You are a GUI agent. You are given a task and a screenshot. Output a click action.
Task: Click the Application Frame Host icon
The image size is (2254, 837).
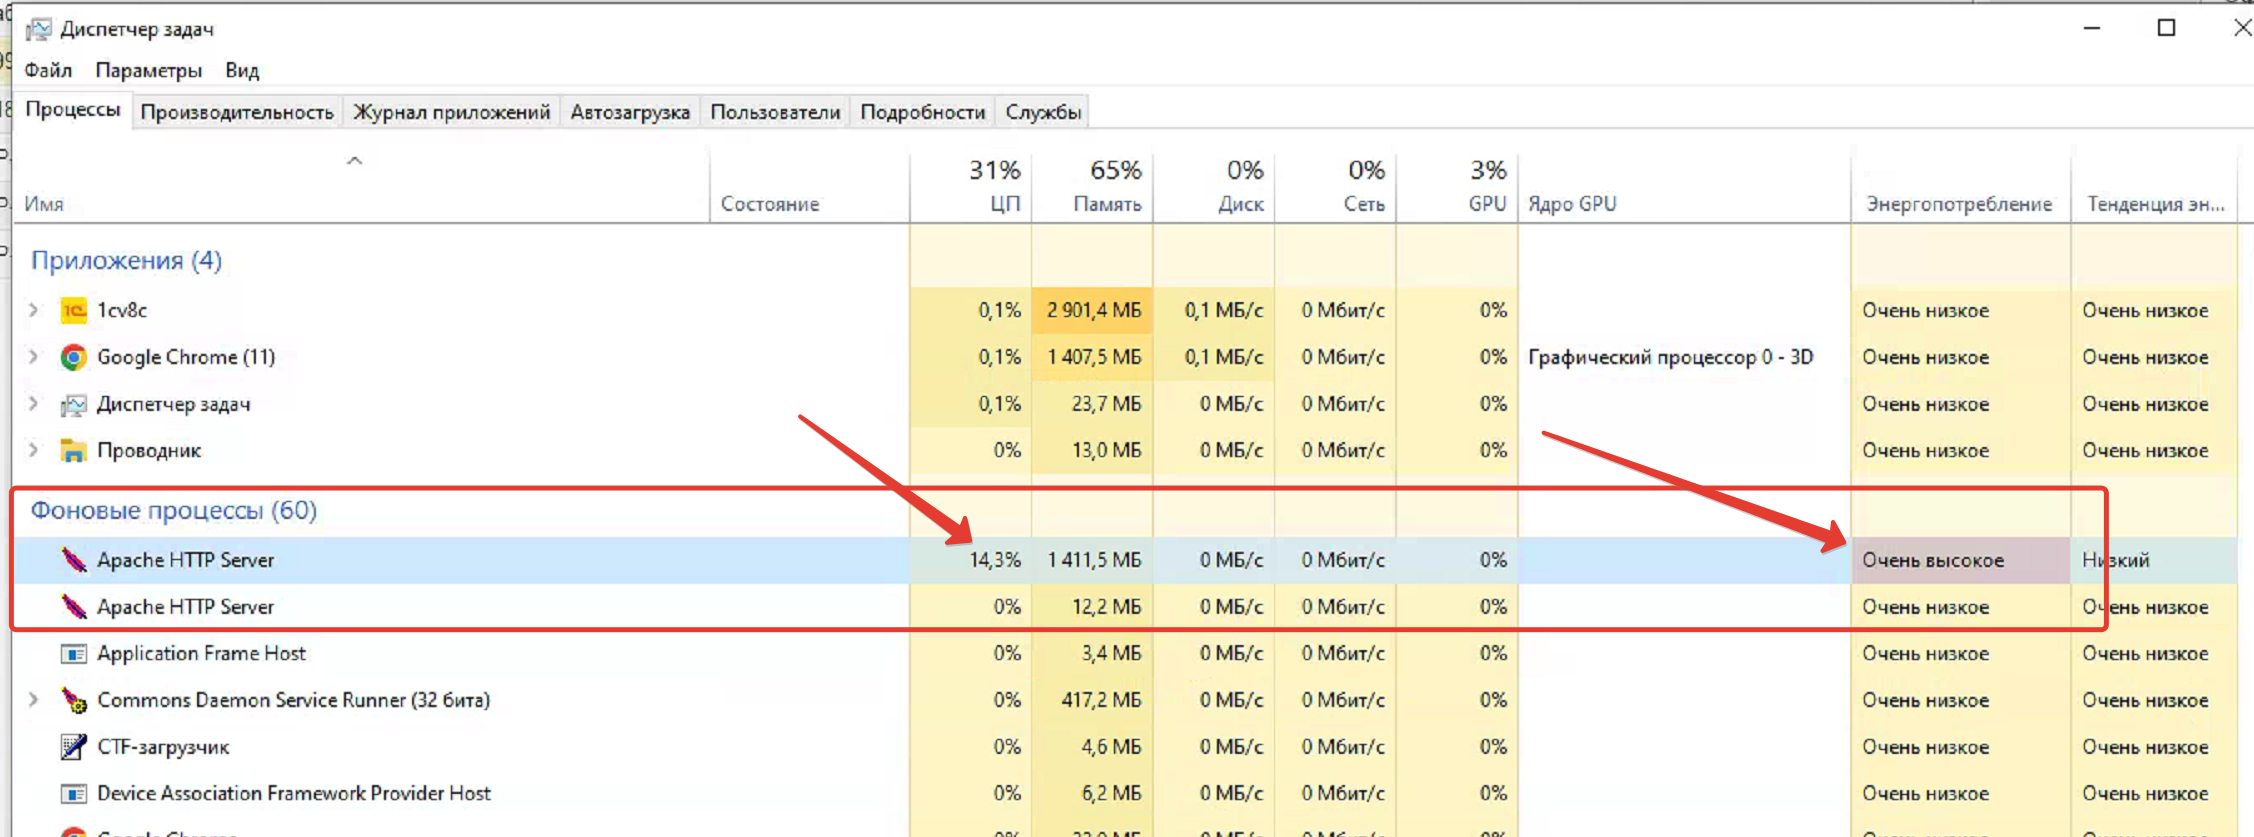pyautogui.click(x=73, y=654)
